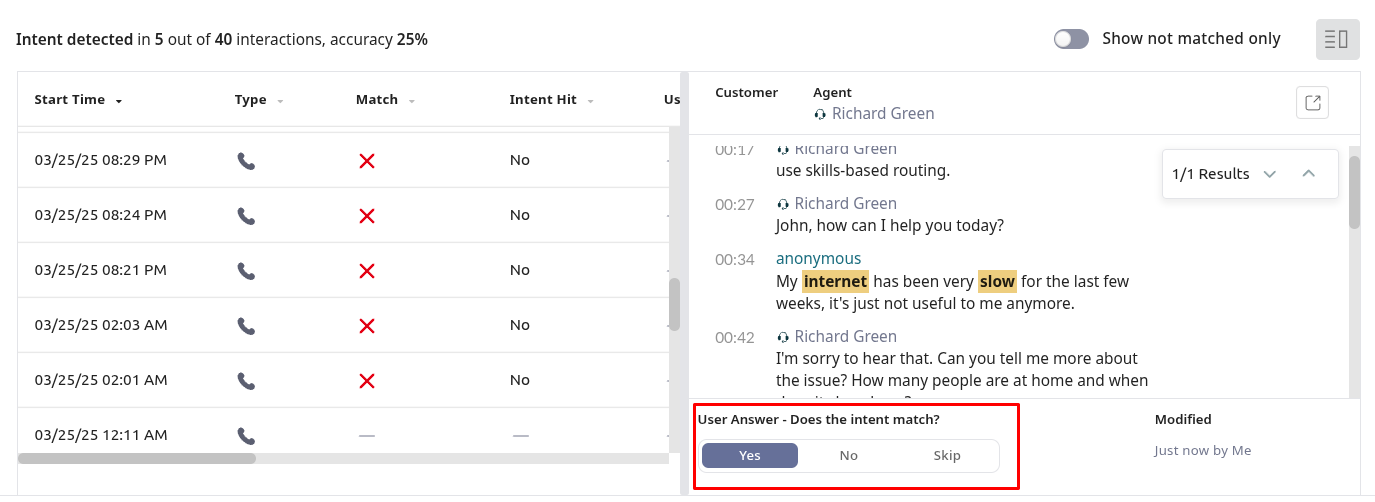The width and height of the screenshot is (1375, 502).
Task: Click phone icon for 02:03 AM interaction
Action: [x=246, y=325]
